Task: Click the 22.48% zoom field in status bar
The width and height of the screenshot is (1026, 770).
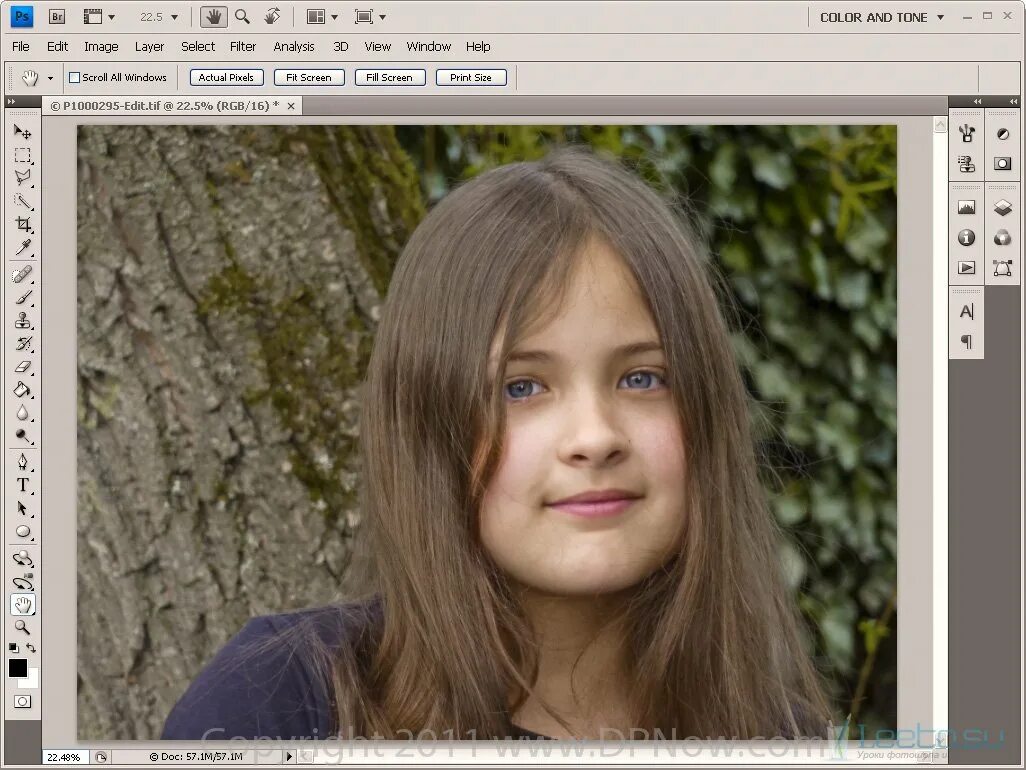Action: [x=64, y=757]
